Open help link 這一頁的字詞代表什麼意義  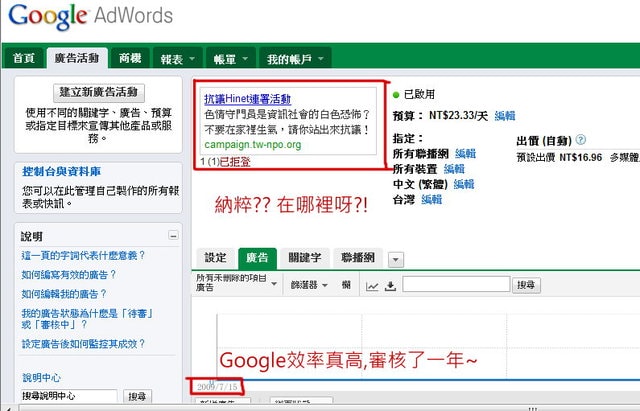pyautogui.click(x=83, y=255)
